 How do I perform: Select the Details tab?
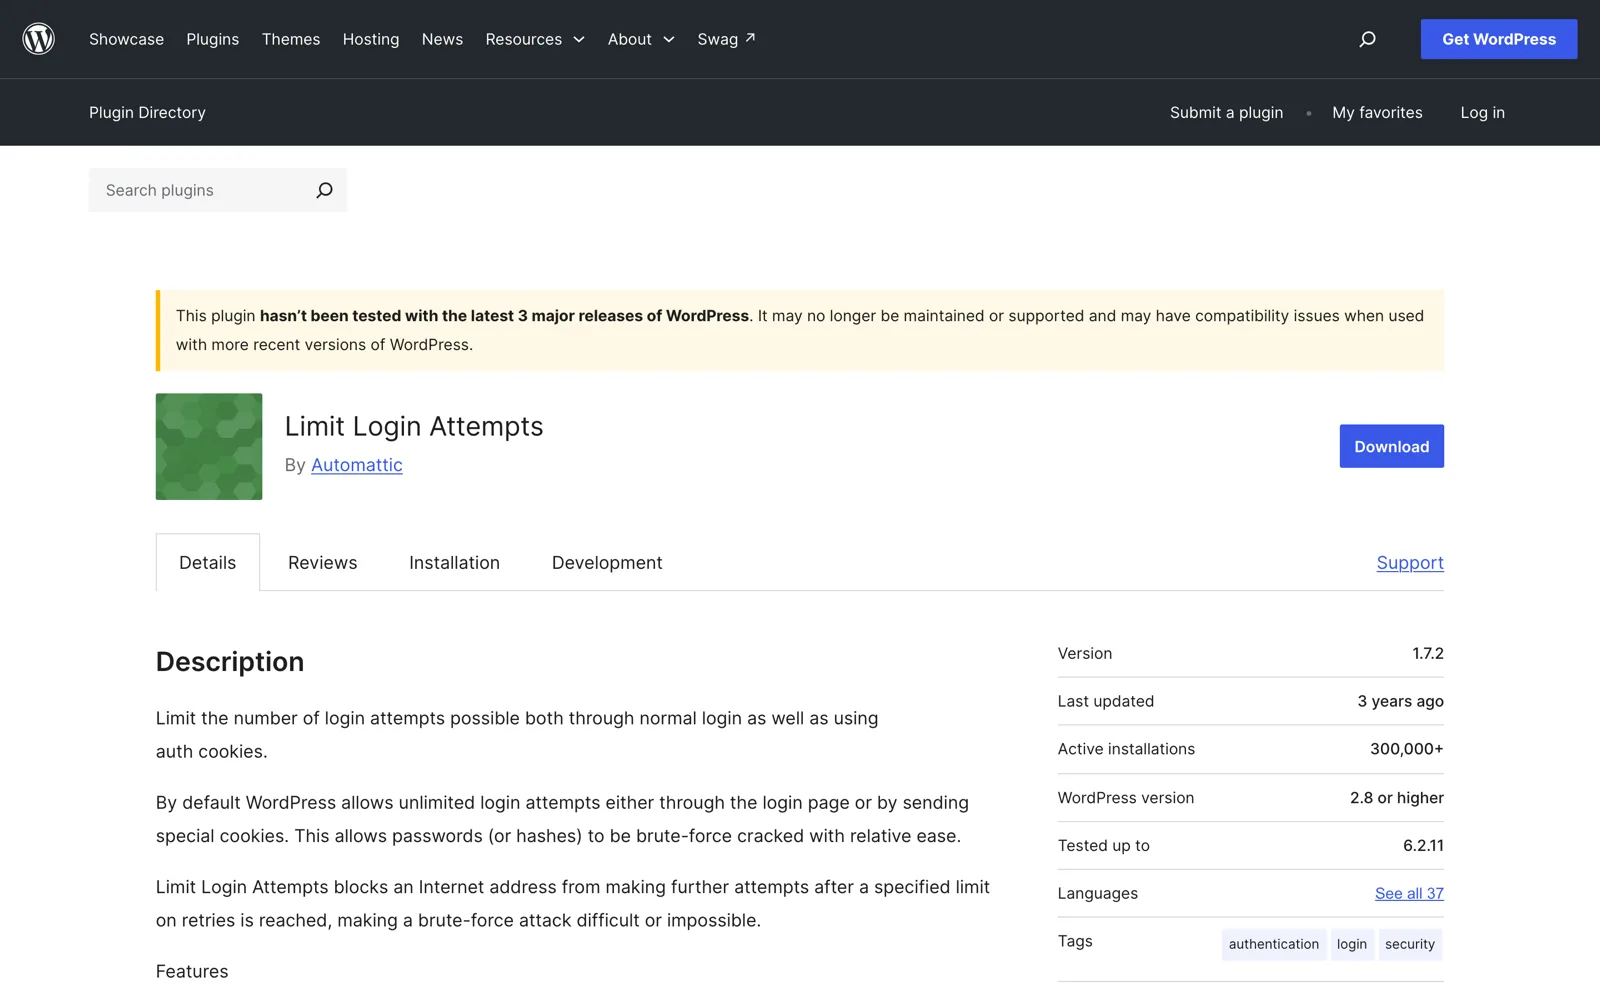(x=208, y=562)
